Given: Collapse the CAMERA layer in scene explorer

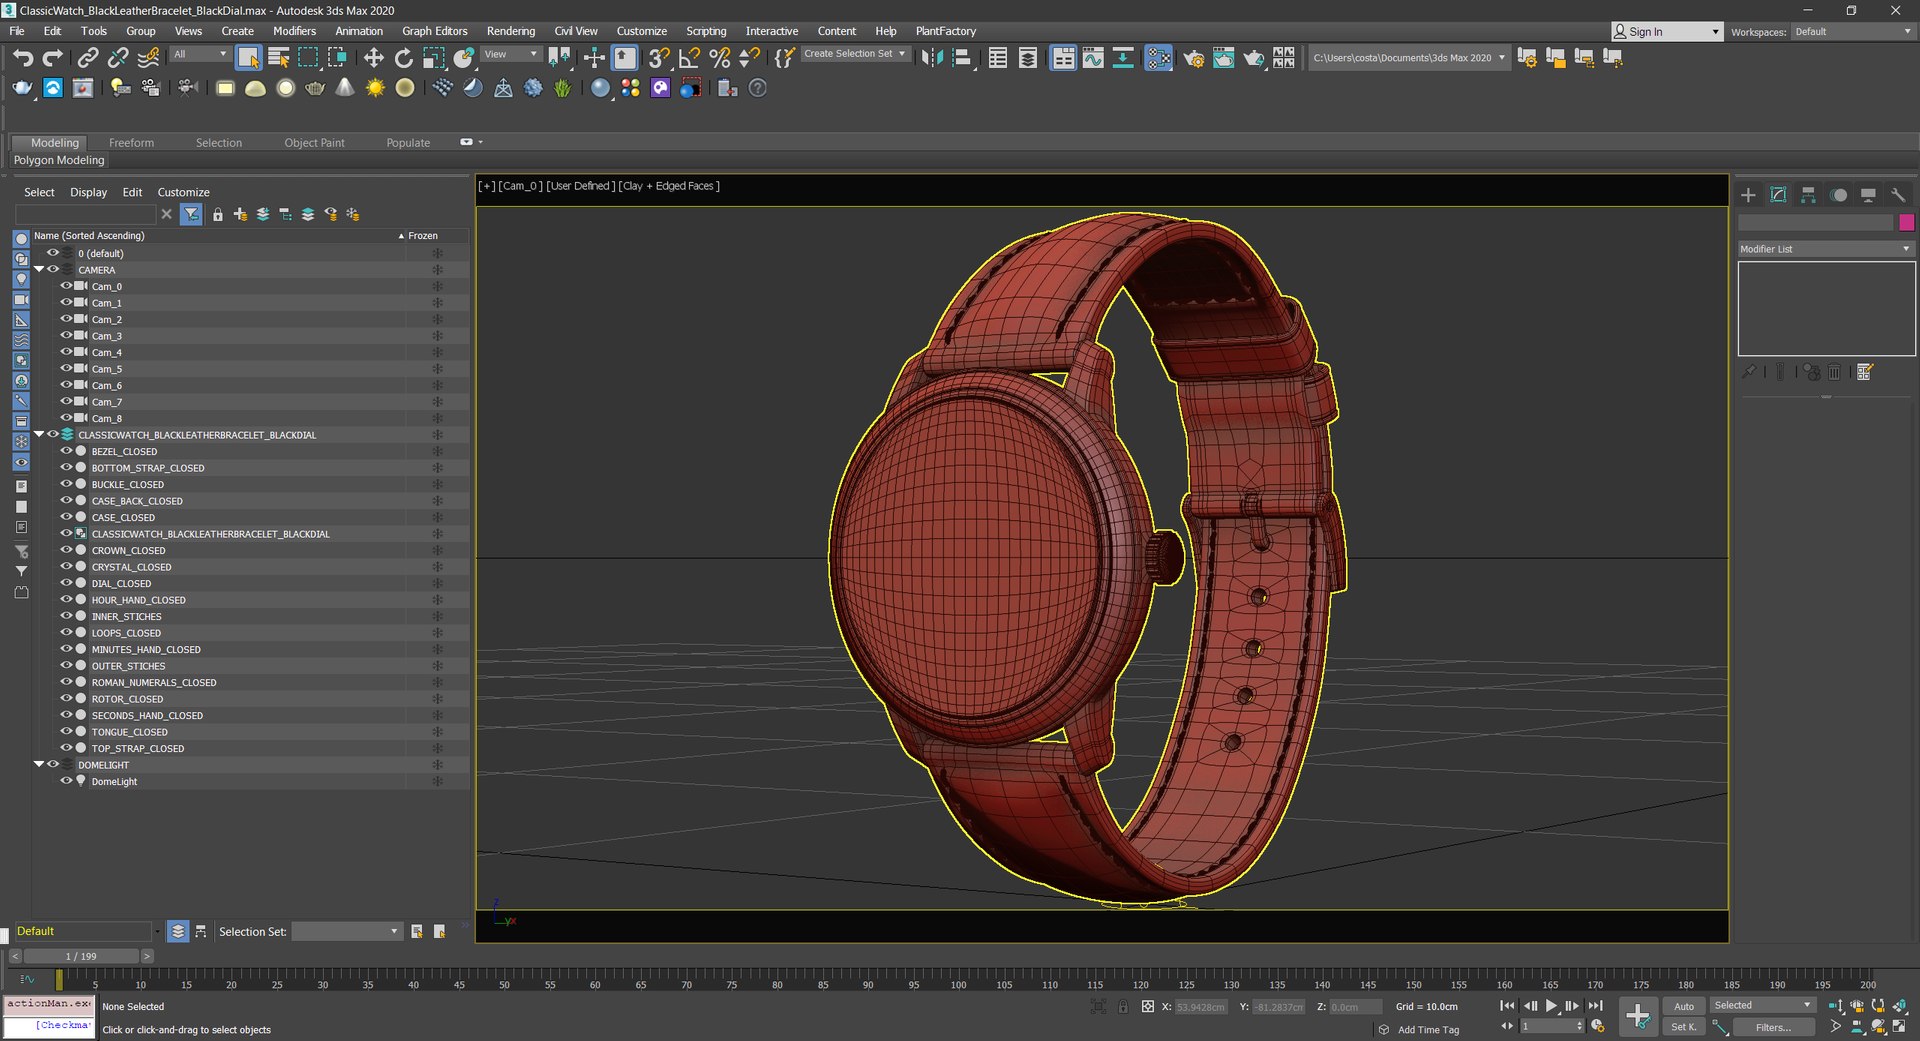Looking at the screenshot, I should point(39,270).
